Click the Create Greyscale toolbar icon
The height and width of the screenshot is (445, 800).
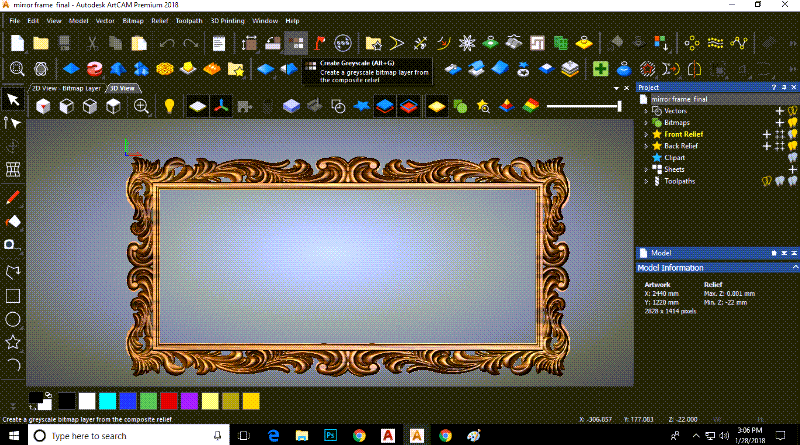(294, 42)
